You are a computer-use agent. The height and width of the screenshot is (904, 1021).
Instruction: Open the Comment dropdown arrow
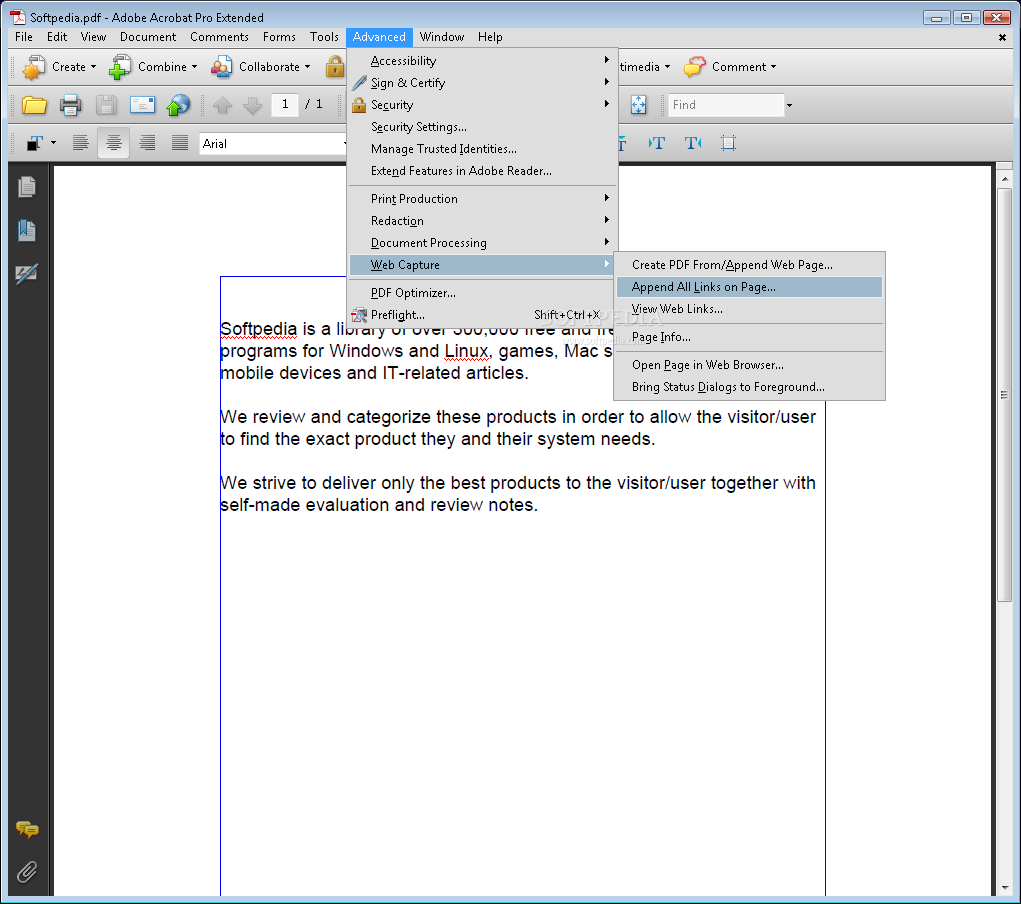[x=774, y=67]
